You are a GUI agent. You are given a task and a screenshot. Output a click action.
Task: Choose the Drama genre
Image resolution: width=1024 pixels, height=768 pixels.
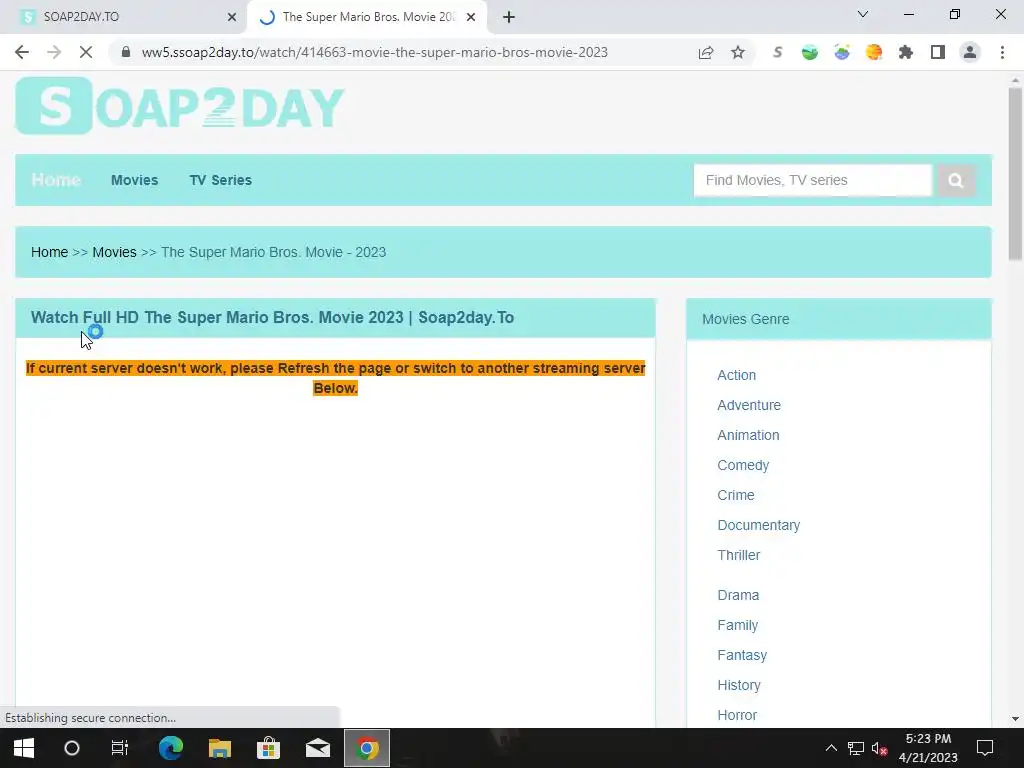(x=738, y=595)
